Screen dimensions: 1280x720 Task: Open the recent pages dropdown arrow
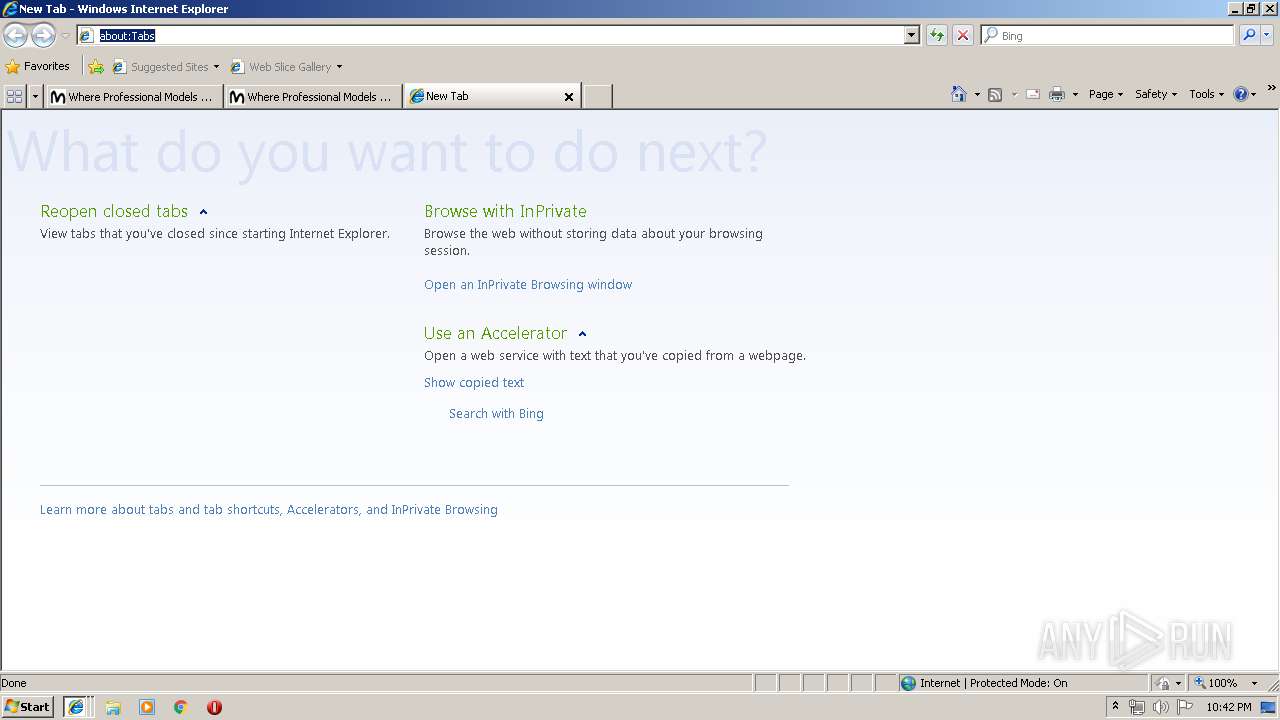pos(65,36)
